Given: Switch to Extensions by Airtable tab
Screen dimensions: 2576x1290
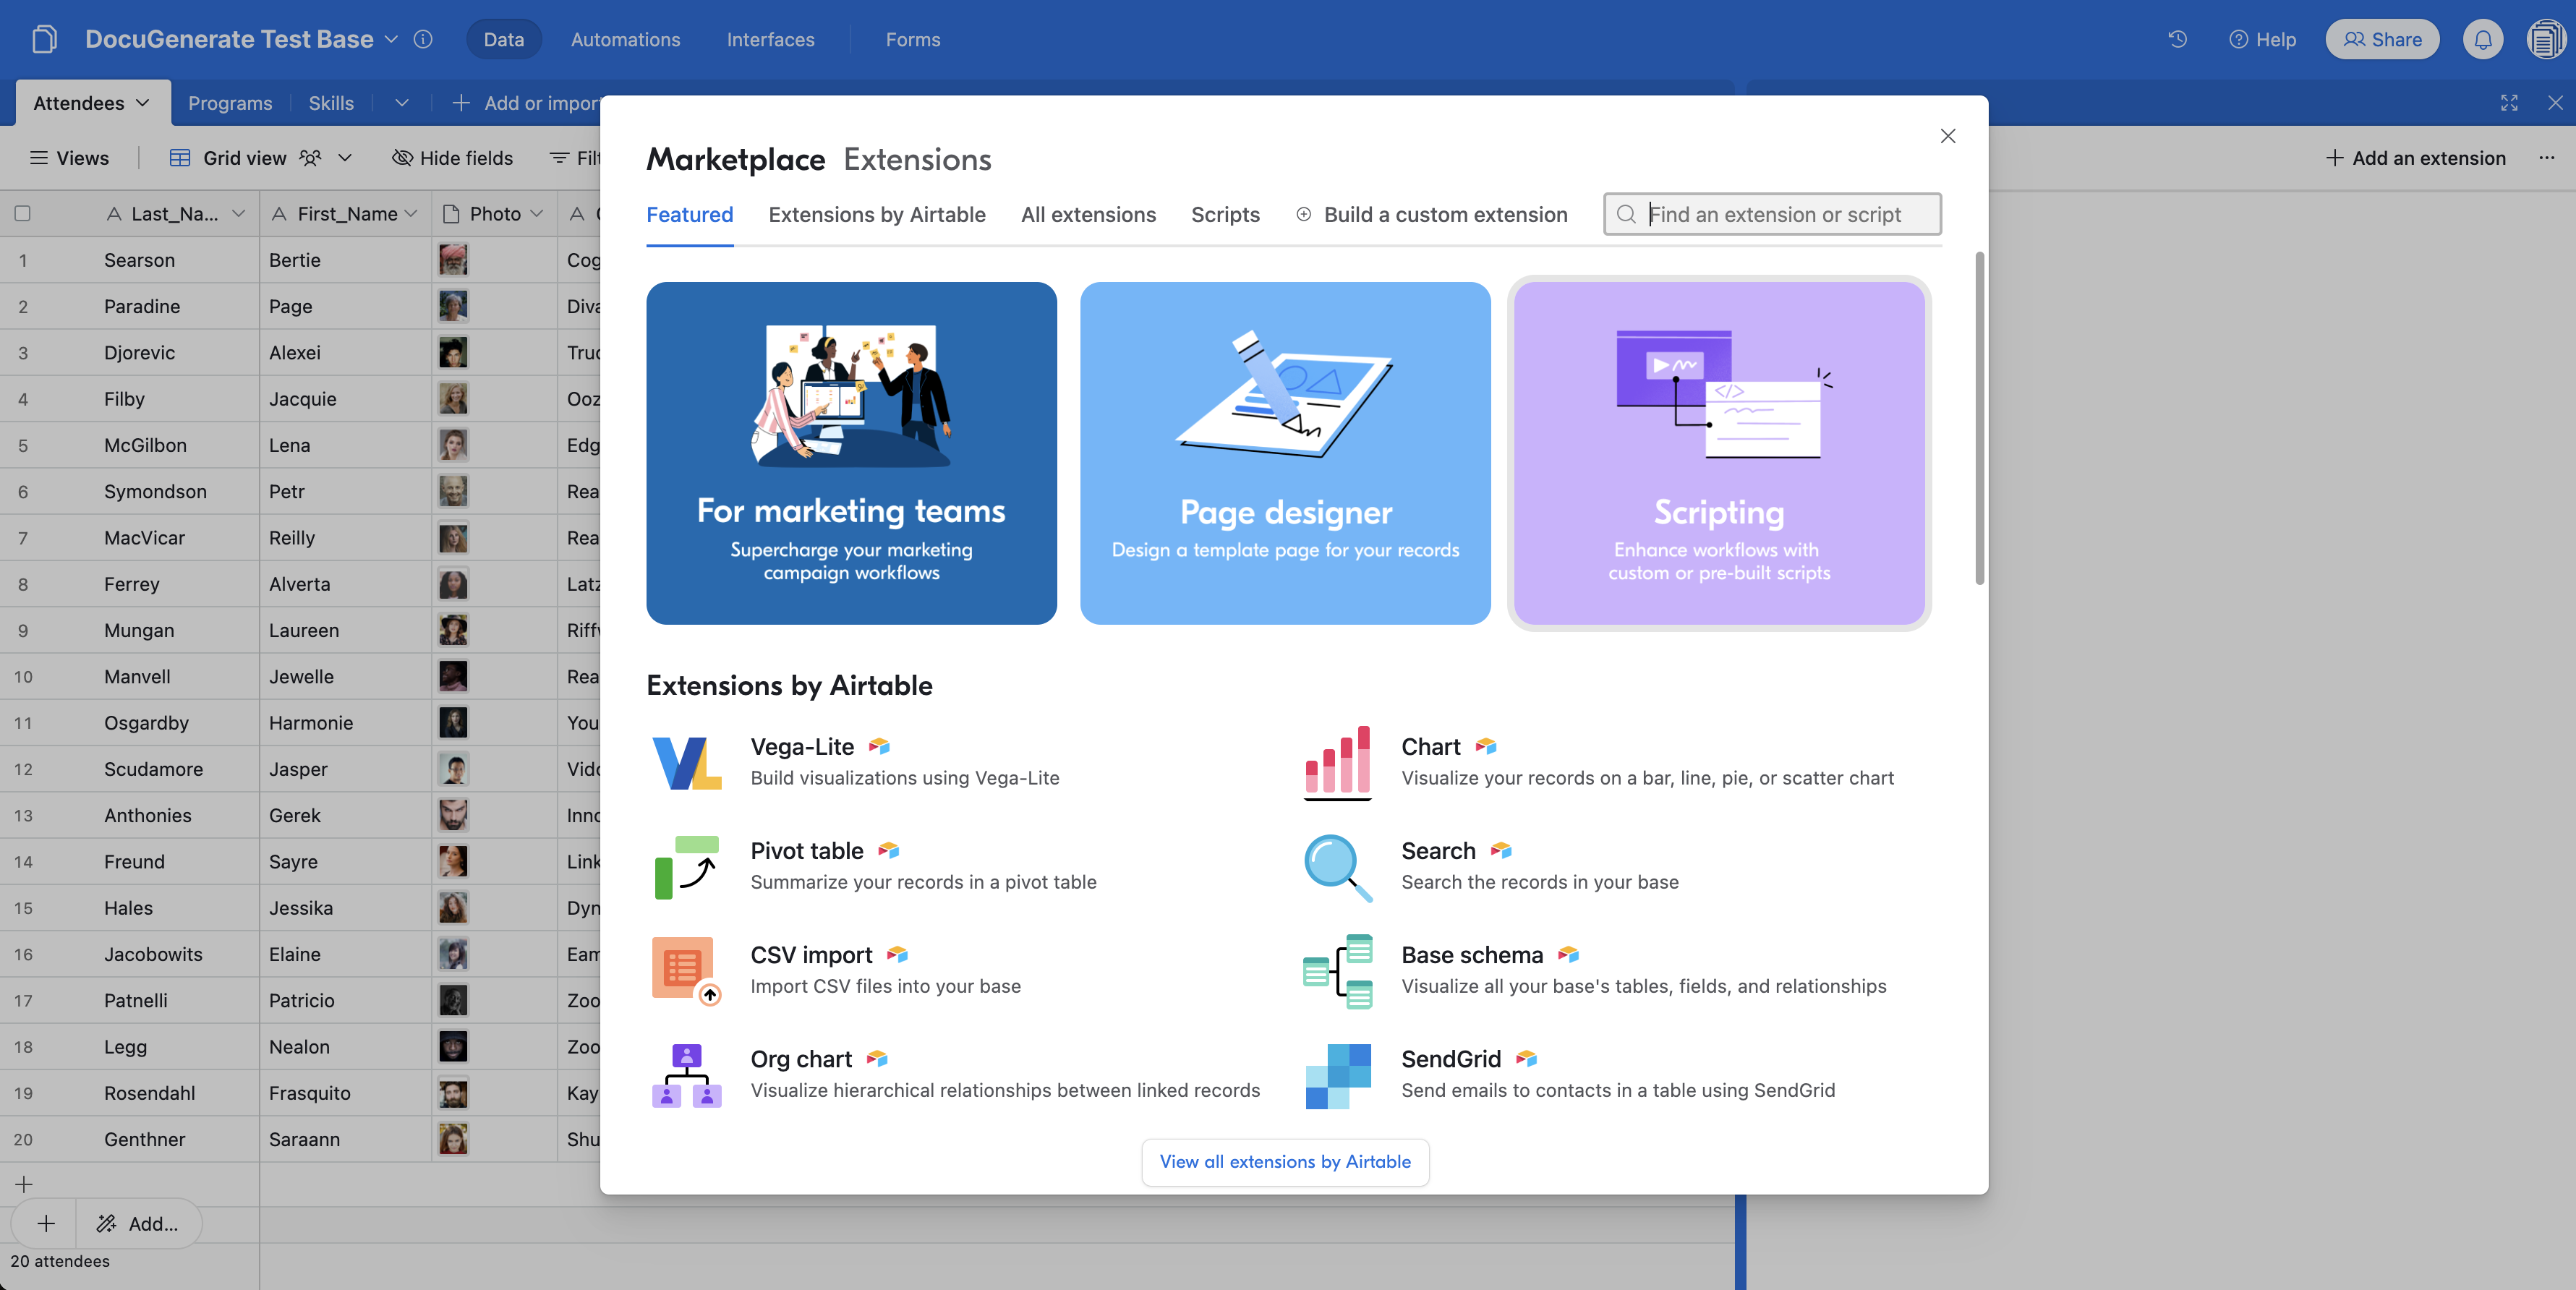Looking at the screenshot, I should 877,214.
